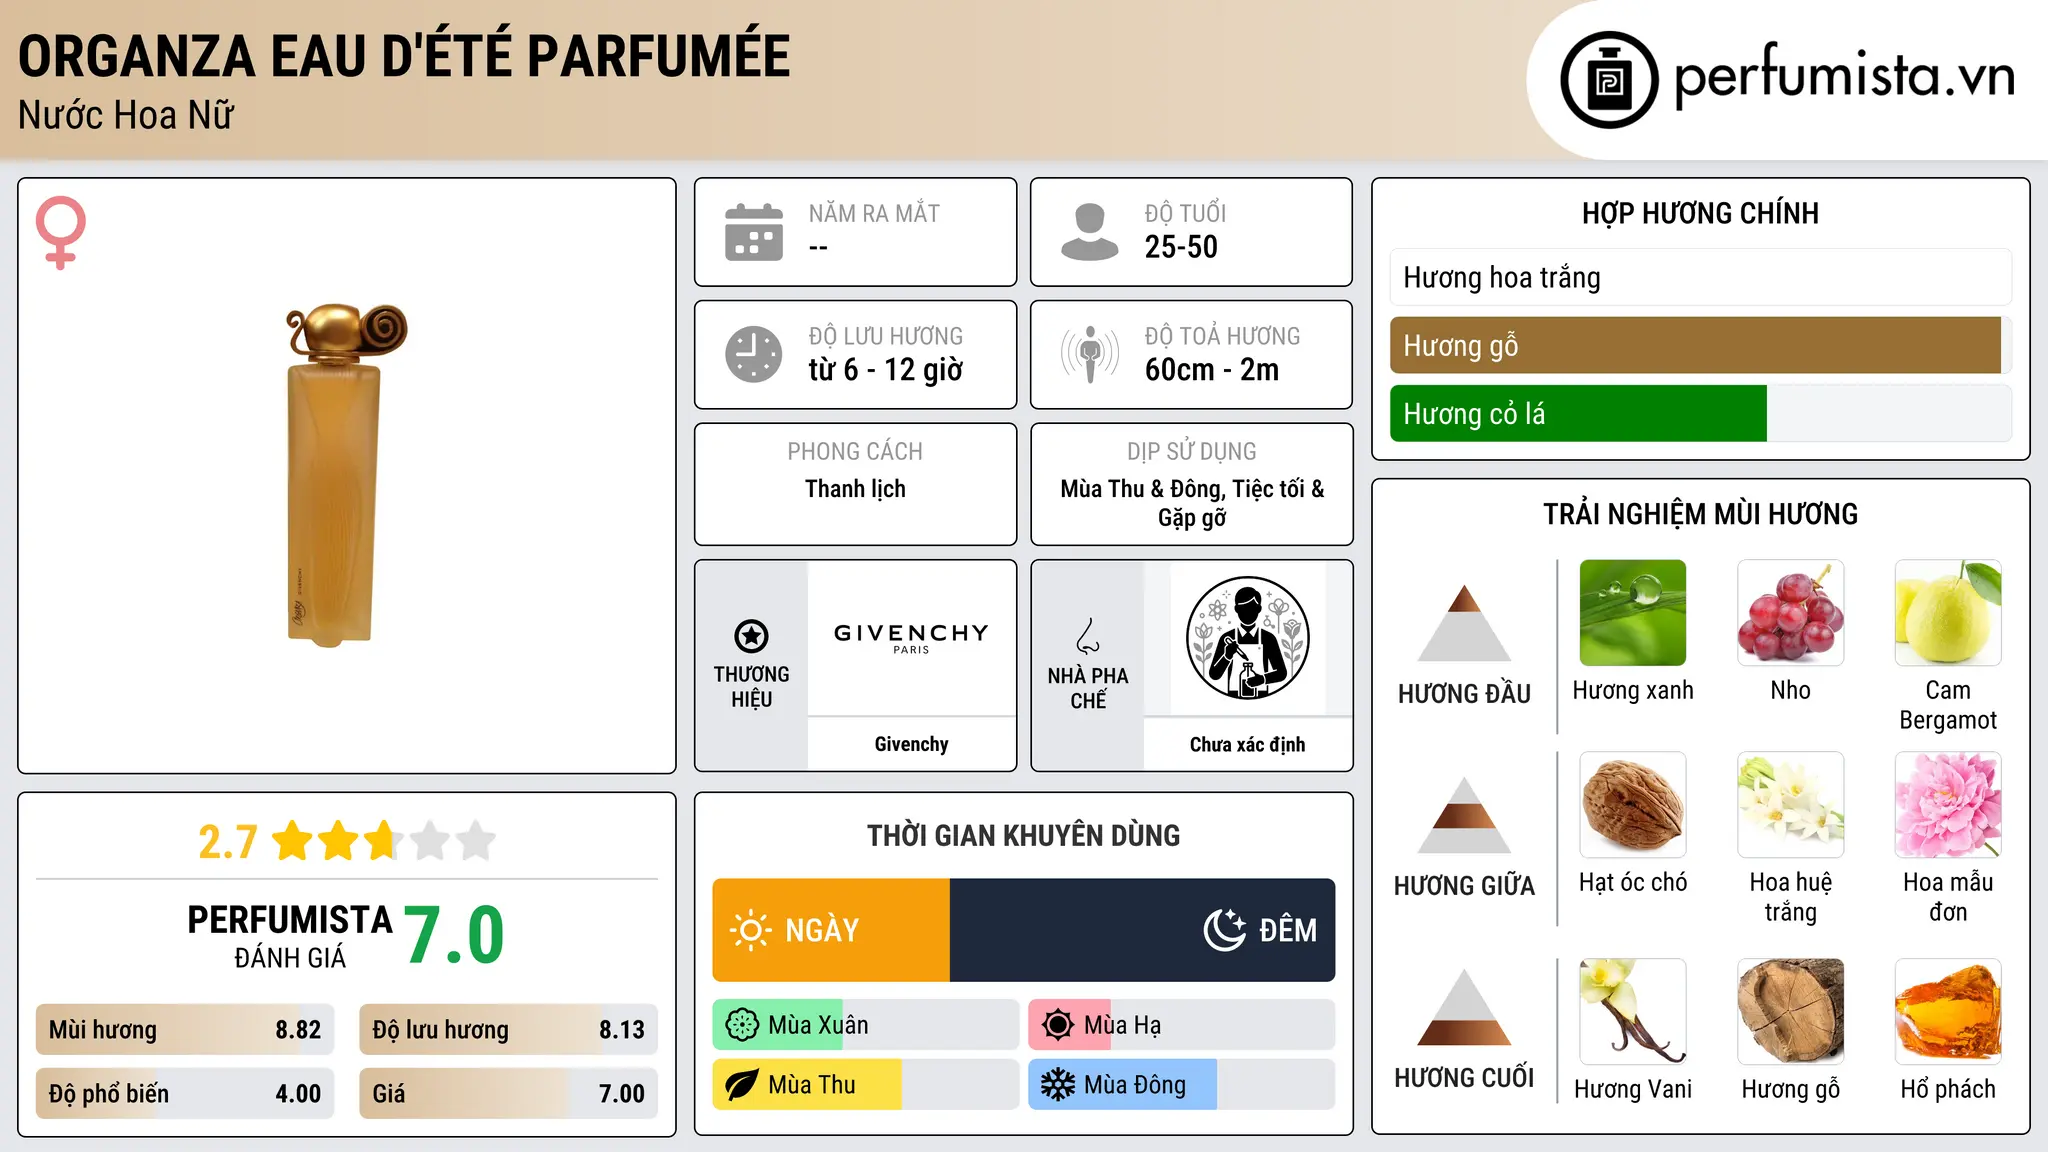Click the Mùa Đông season bar
2048x1152 pixels.
click(1182, 1085)
